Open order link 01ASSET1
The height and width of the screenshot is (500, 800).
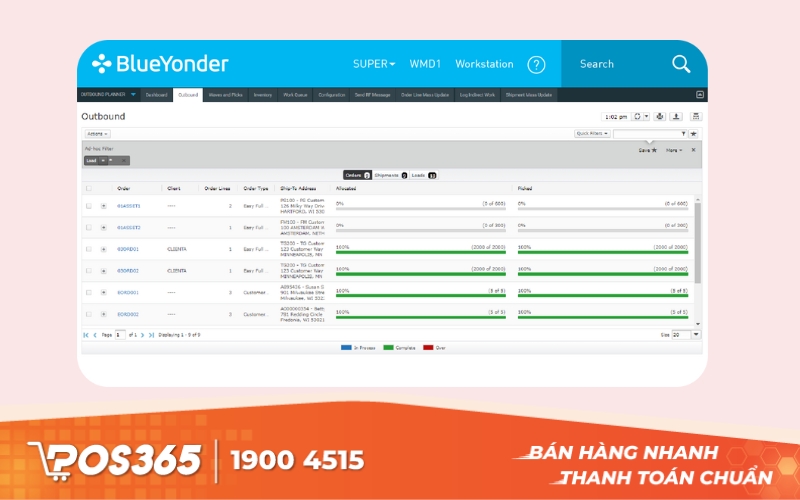(129, 206)
